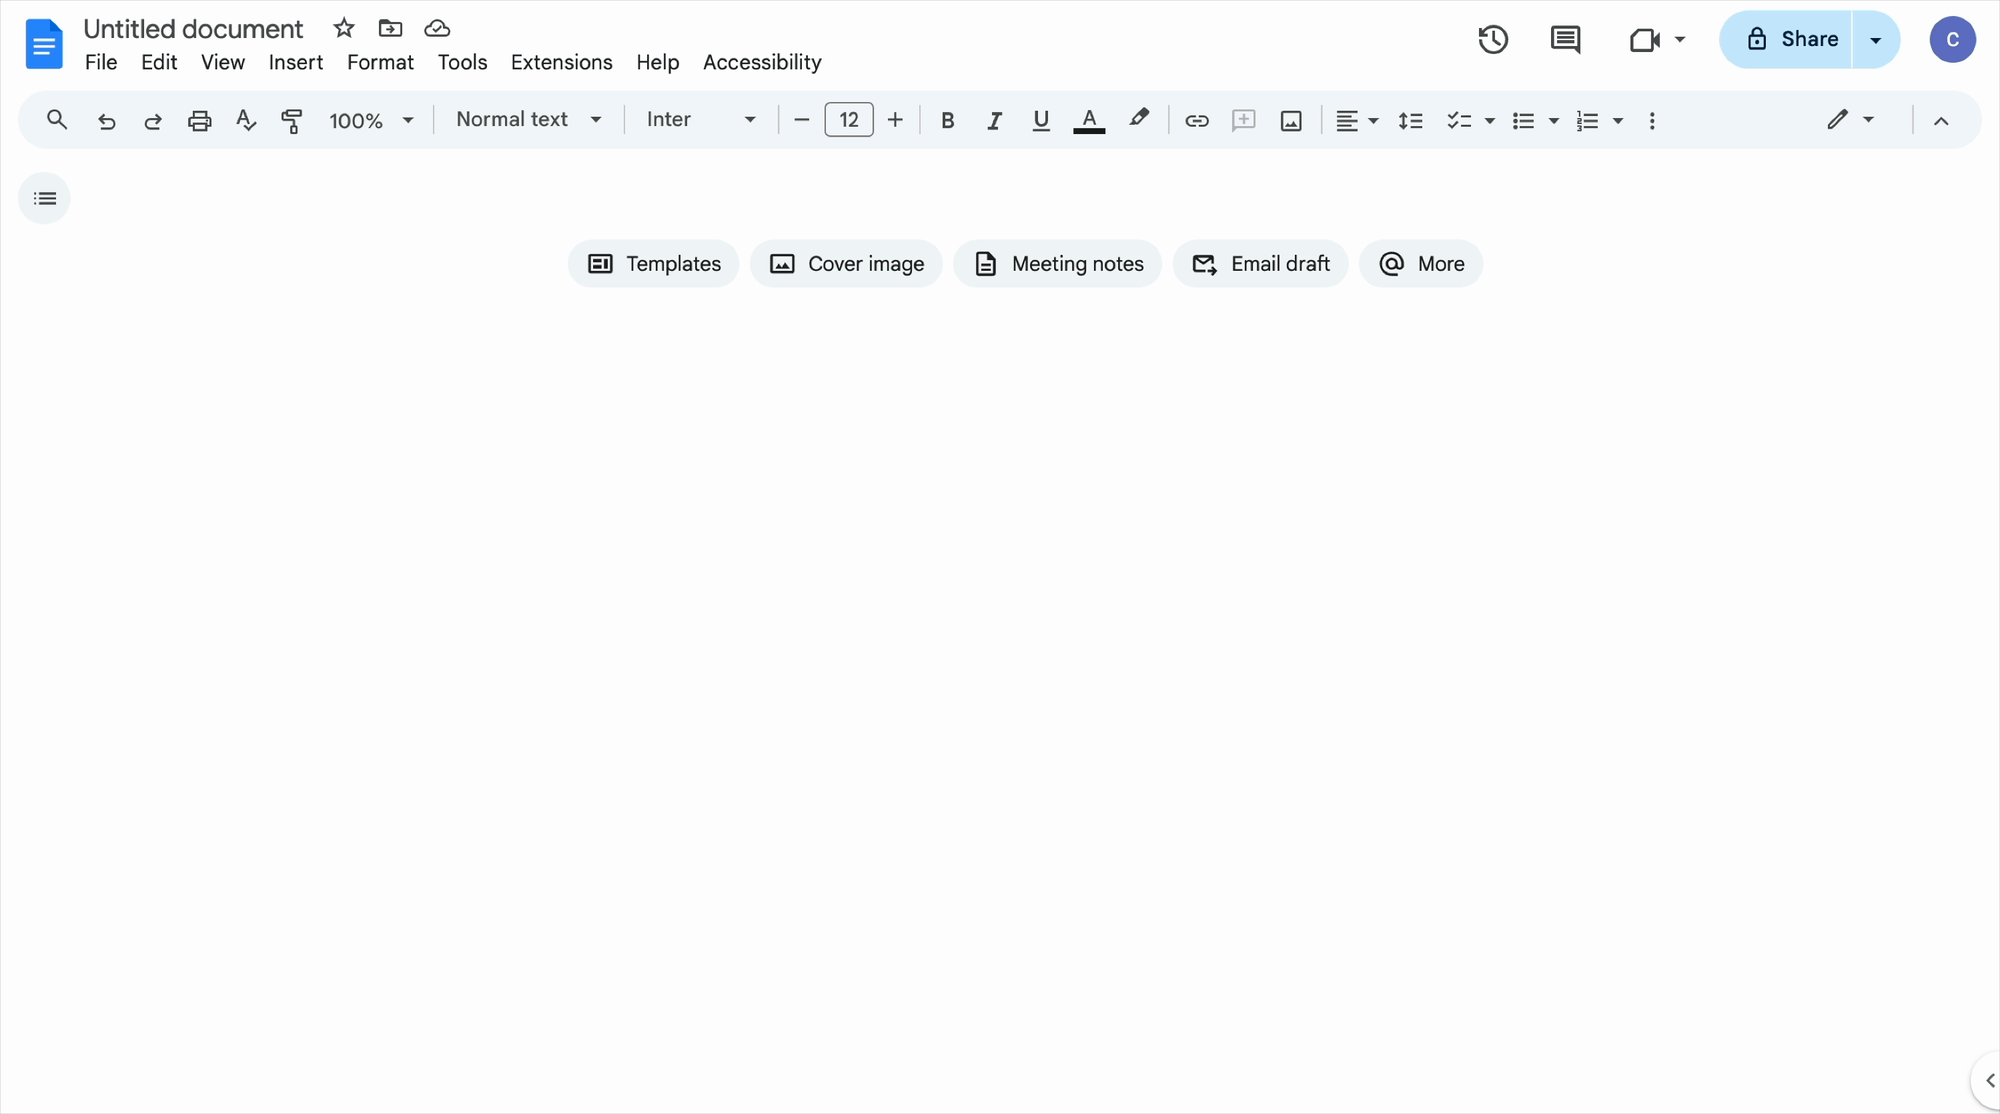The width and height of the screenshot is (2000, 1114).
Task: Click the Text color icon
Action: coord(1088,119)
